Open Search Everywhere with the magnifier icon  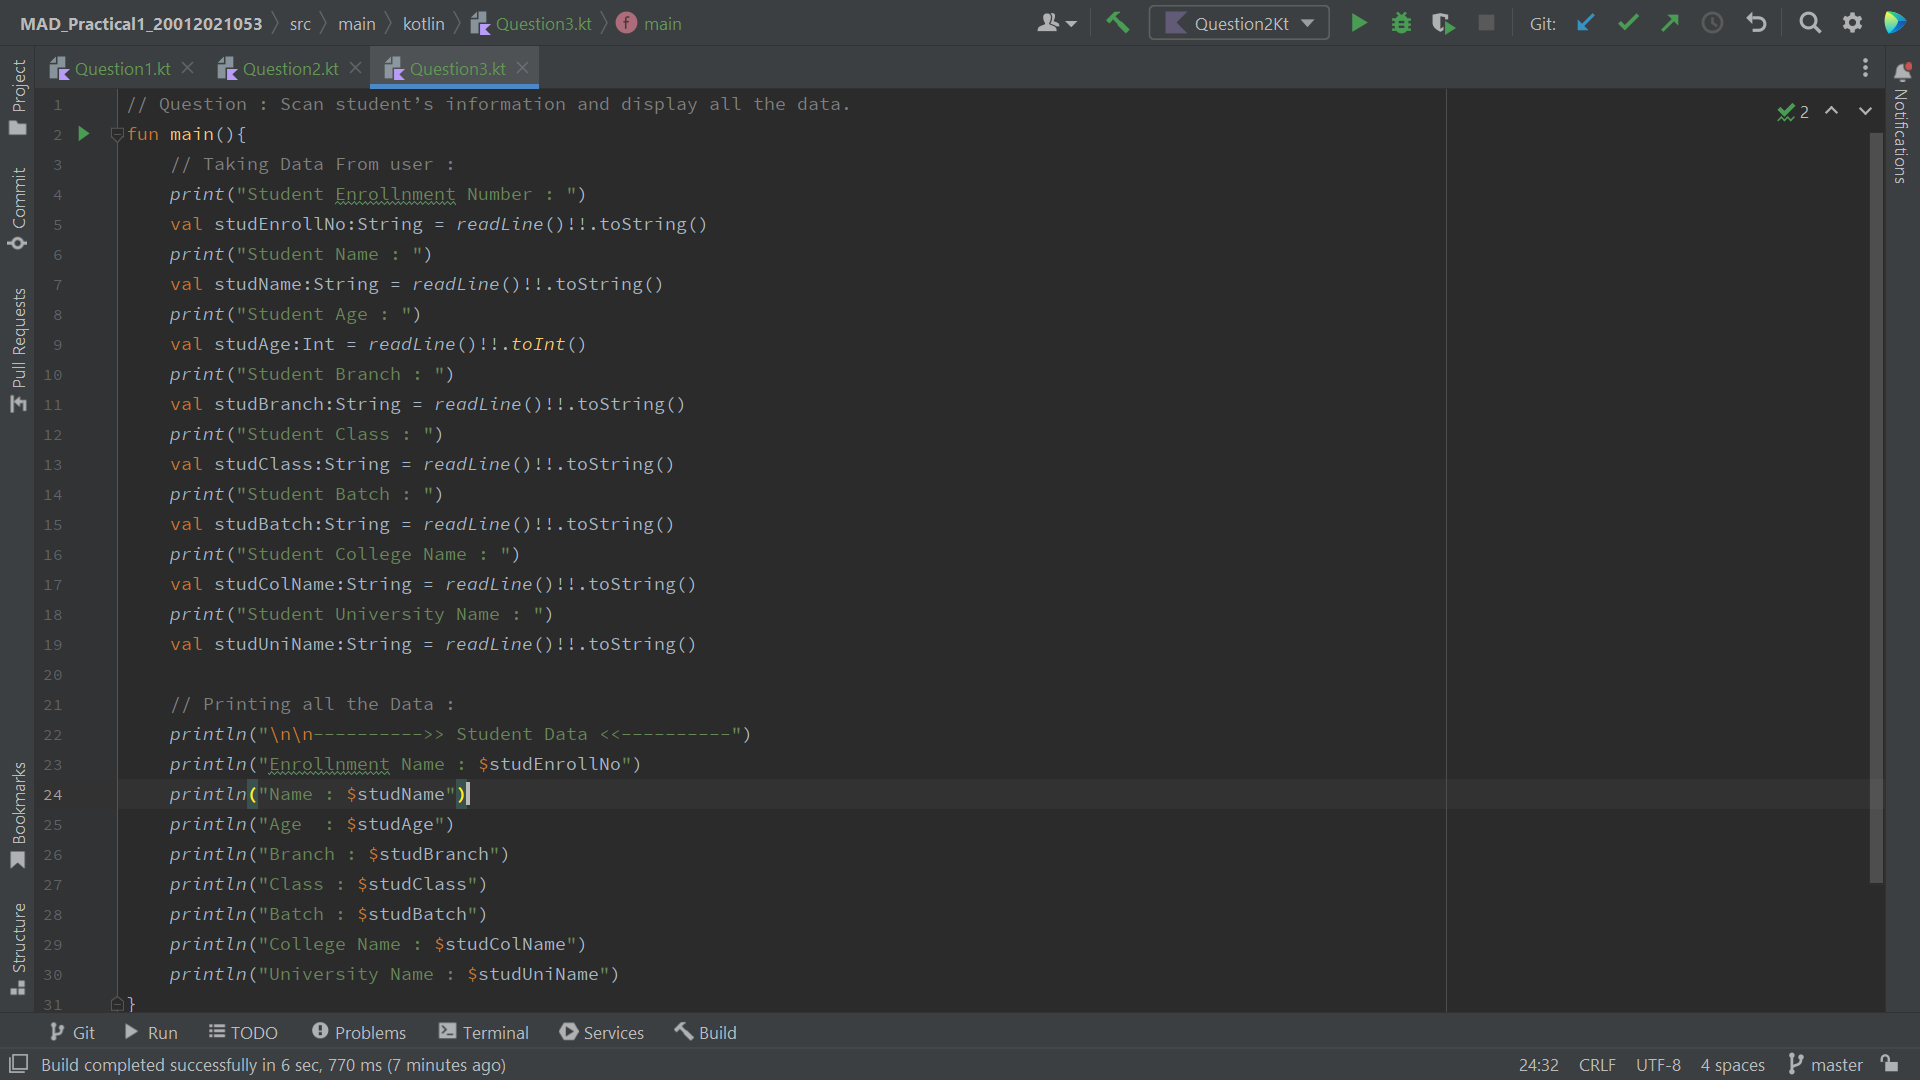(x=1810, y=22)
